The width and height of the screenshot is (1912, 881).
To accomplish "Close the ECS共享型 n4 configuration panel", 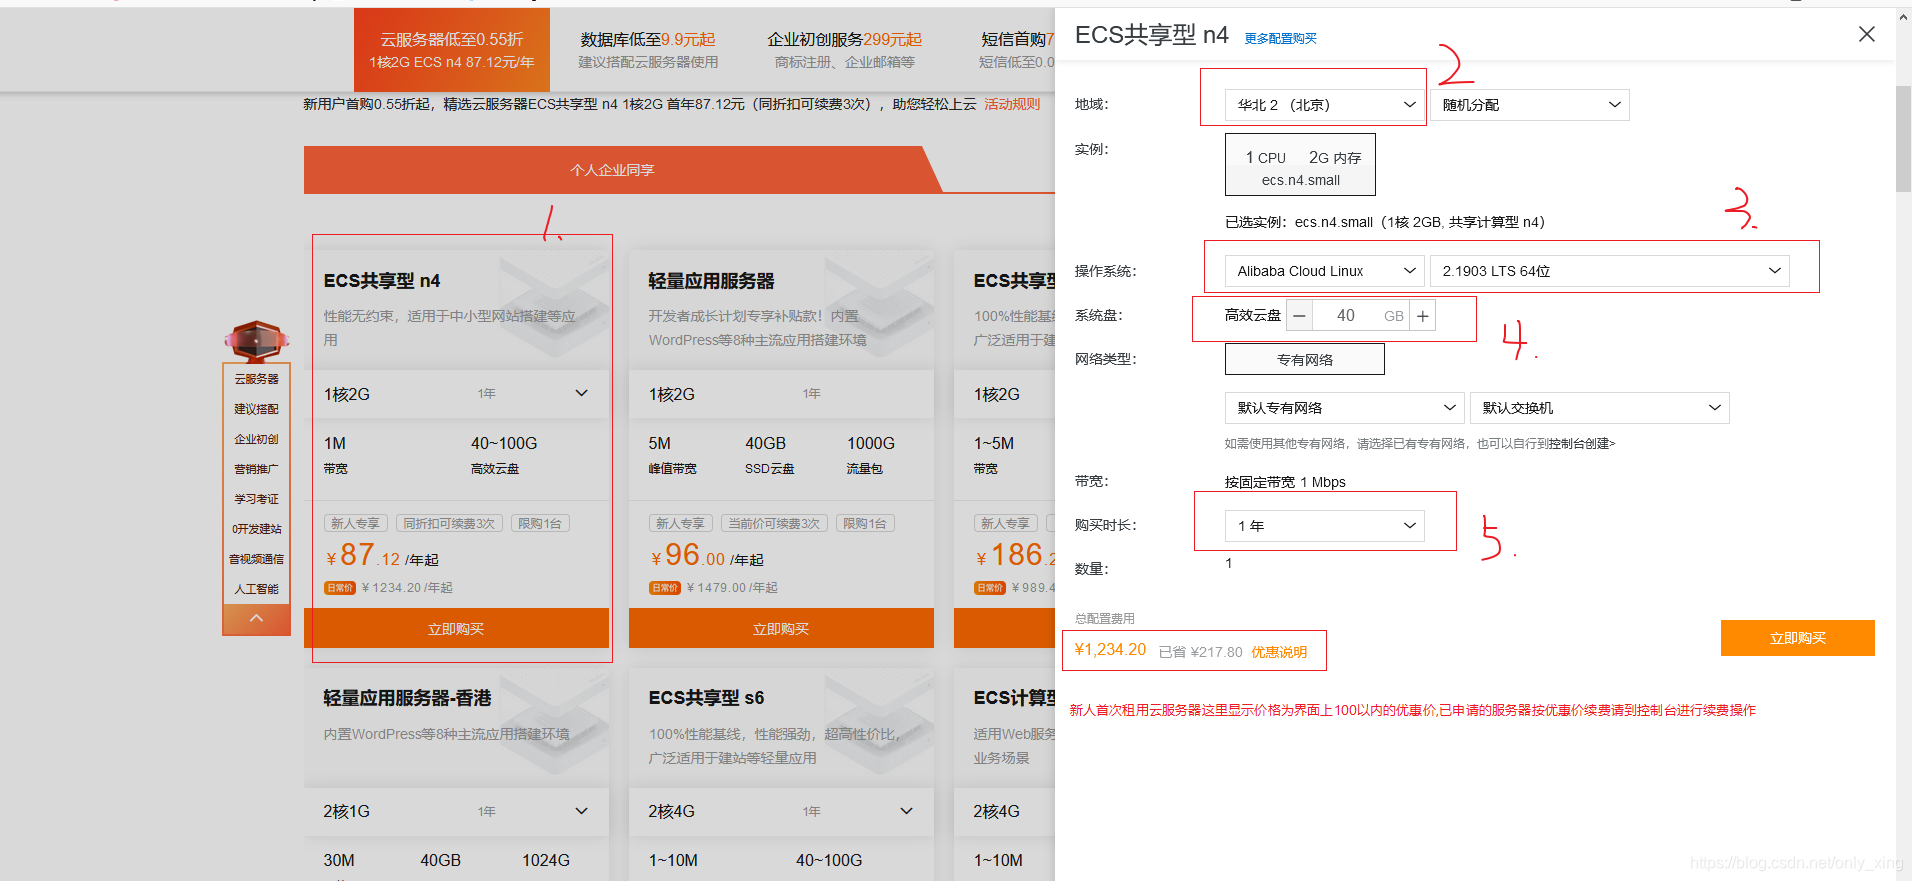I will [x=1866, y=34].
